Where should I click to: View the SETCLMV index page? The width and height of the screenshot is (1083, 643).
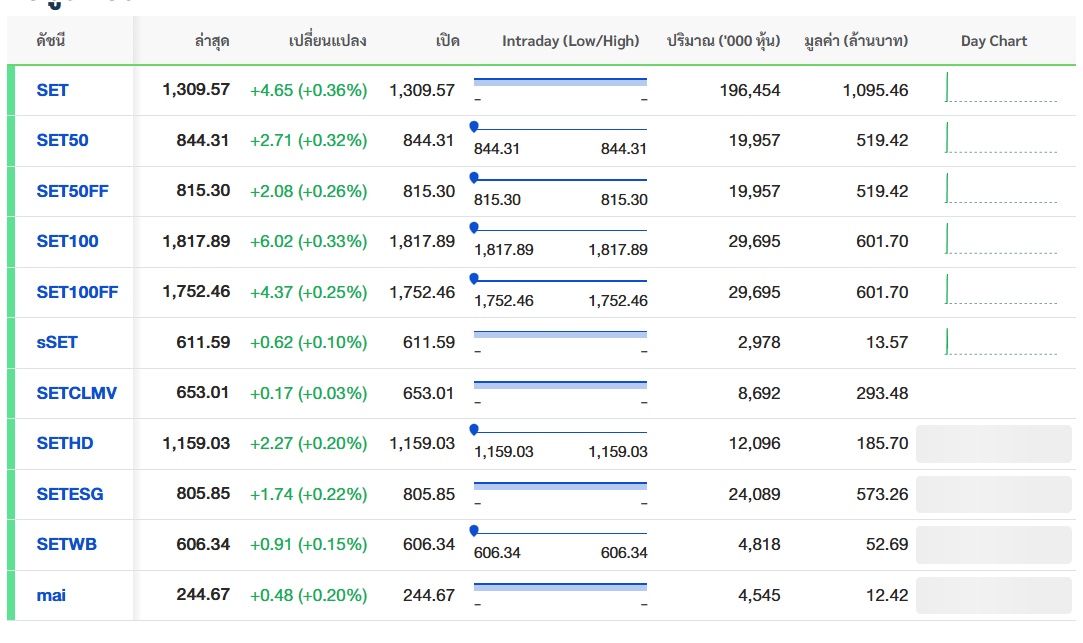pos(76,393)
